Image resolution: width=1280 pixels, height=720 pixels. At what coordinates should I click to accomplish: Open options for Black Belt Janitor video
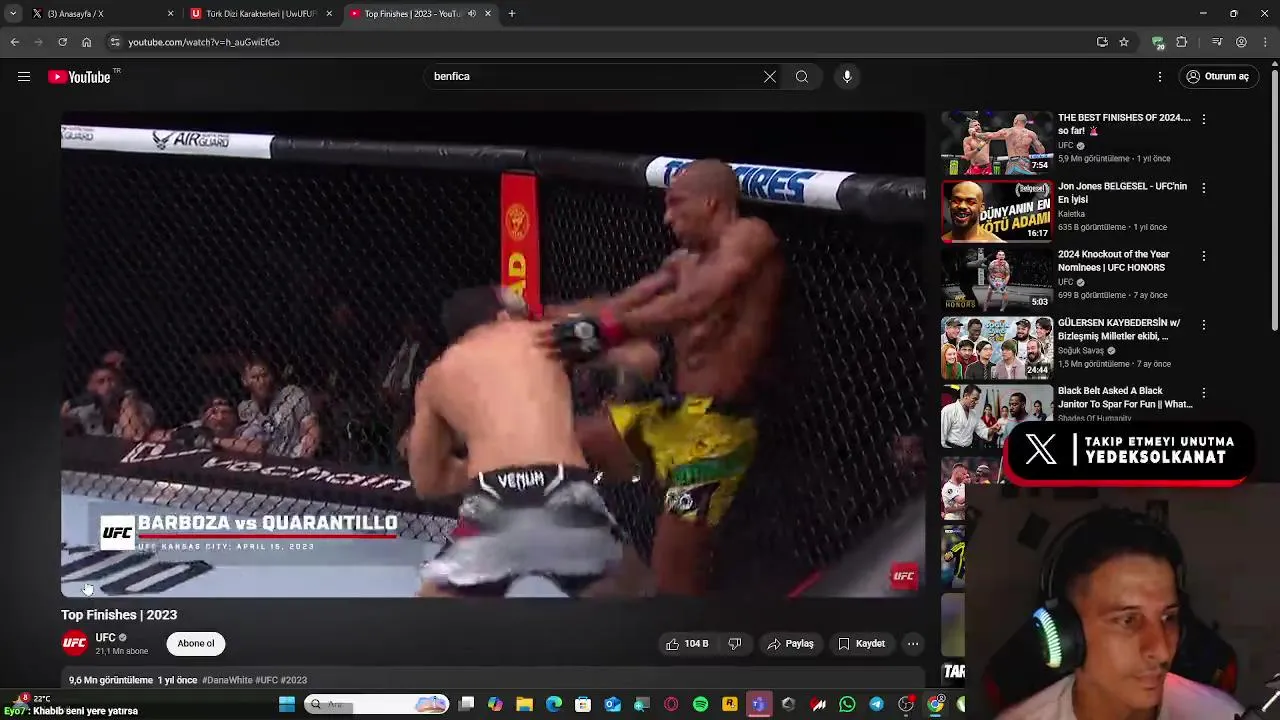point(1204,393)
